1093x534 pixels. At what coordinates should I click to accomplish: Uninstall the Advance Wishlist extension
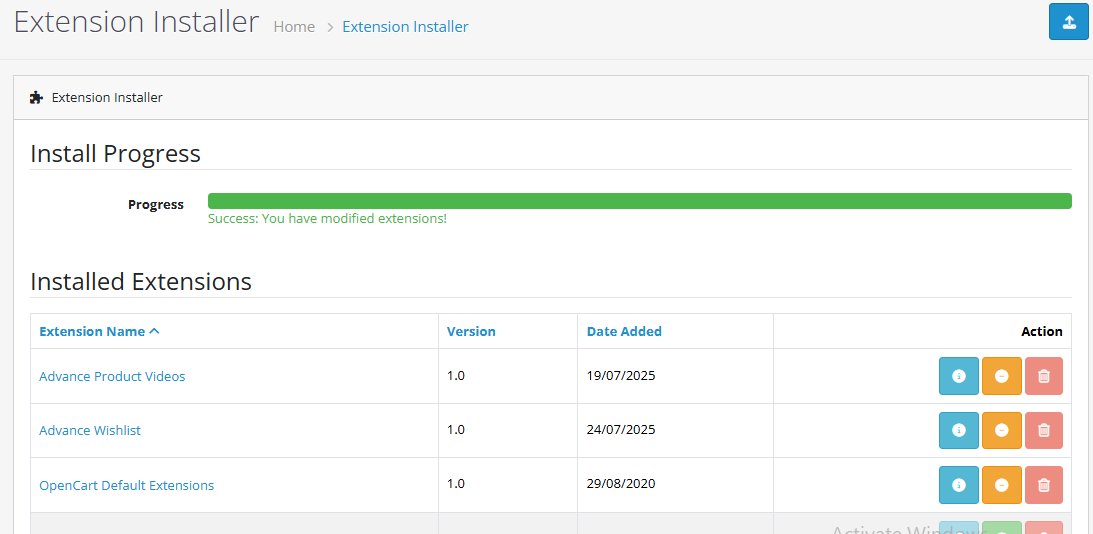click(x=1001, y=430)
